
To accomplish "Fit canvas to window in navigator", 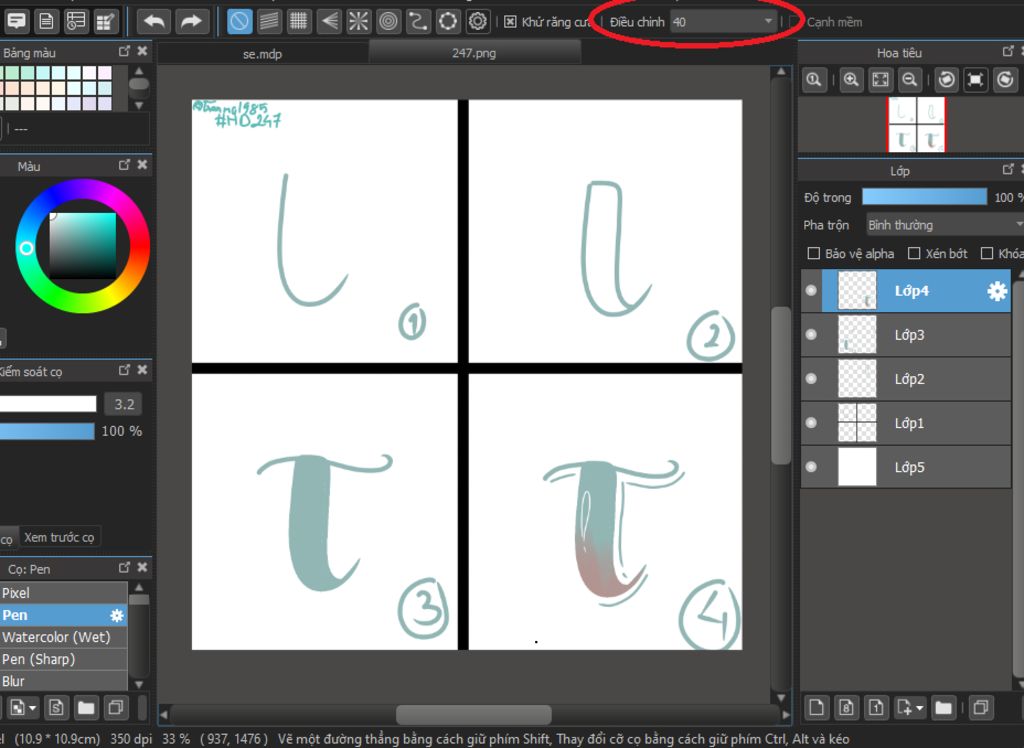I will click(880, 80).
